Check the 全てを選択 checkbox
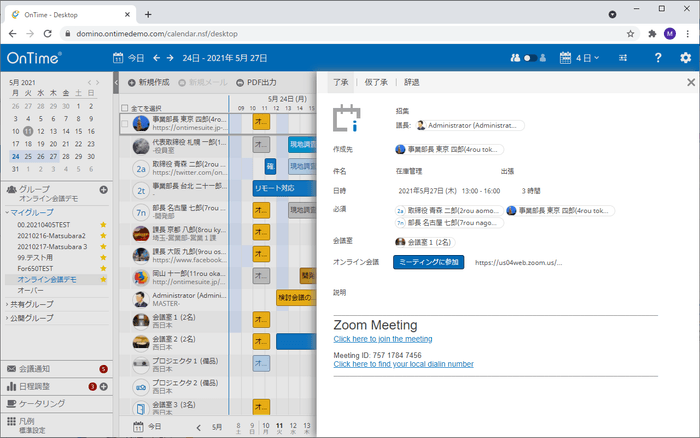 (124, 108)
